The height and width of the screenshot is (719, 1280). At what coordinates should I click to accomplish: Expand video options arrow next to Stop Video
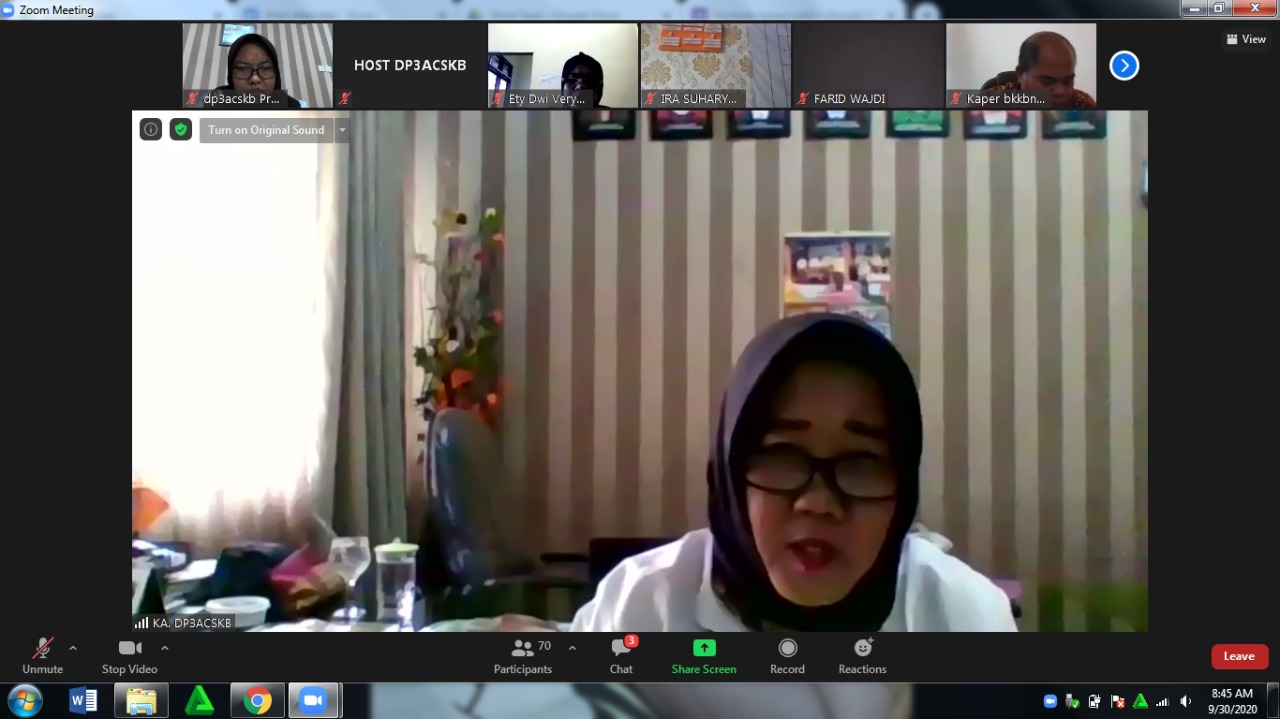pyautogui.click(x=165, y=648)
